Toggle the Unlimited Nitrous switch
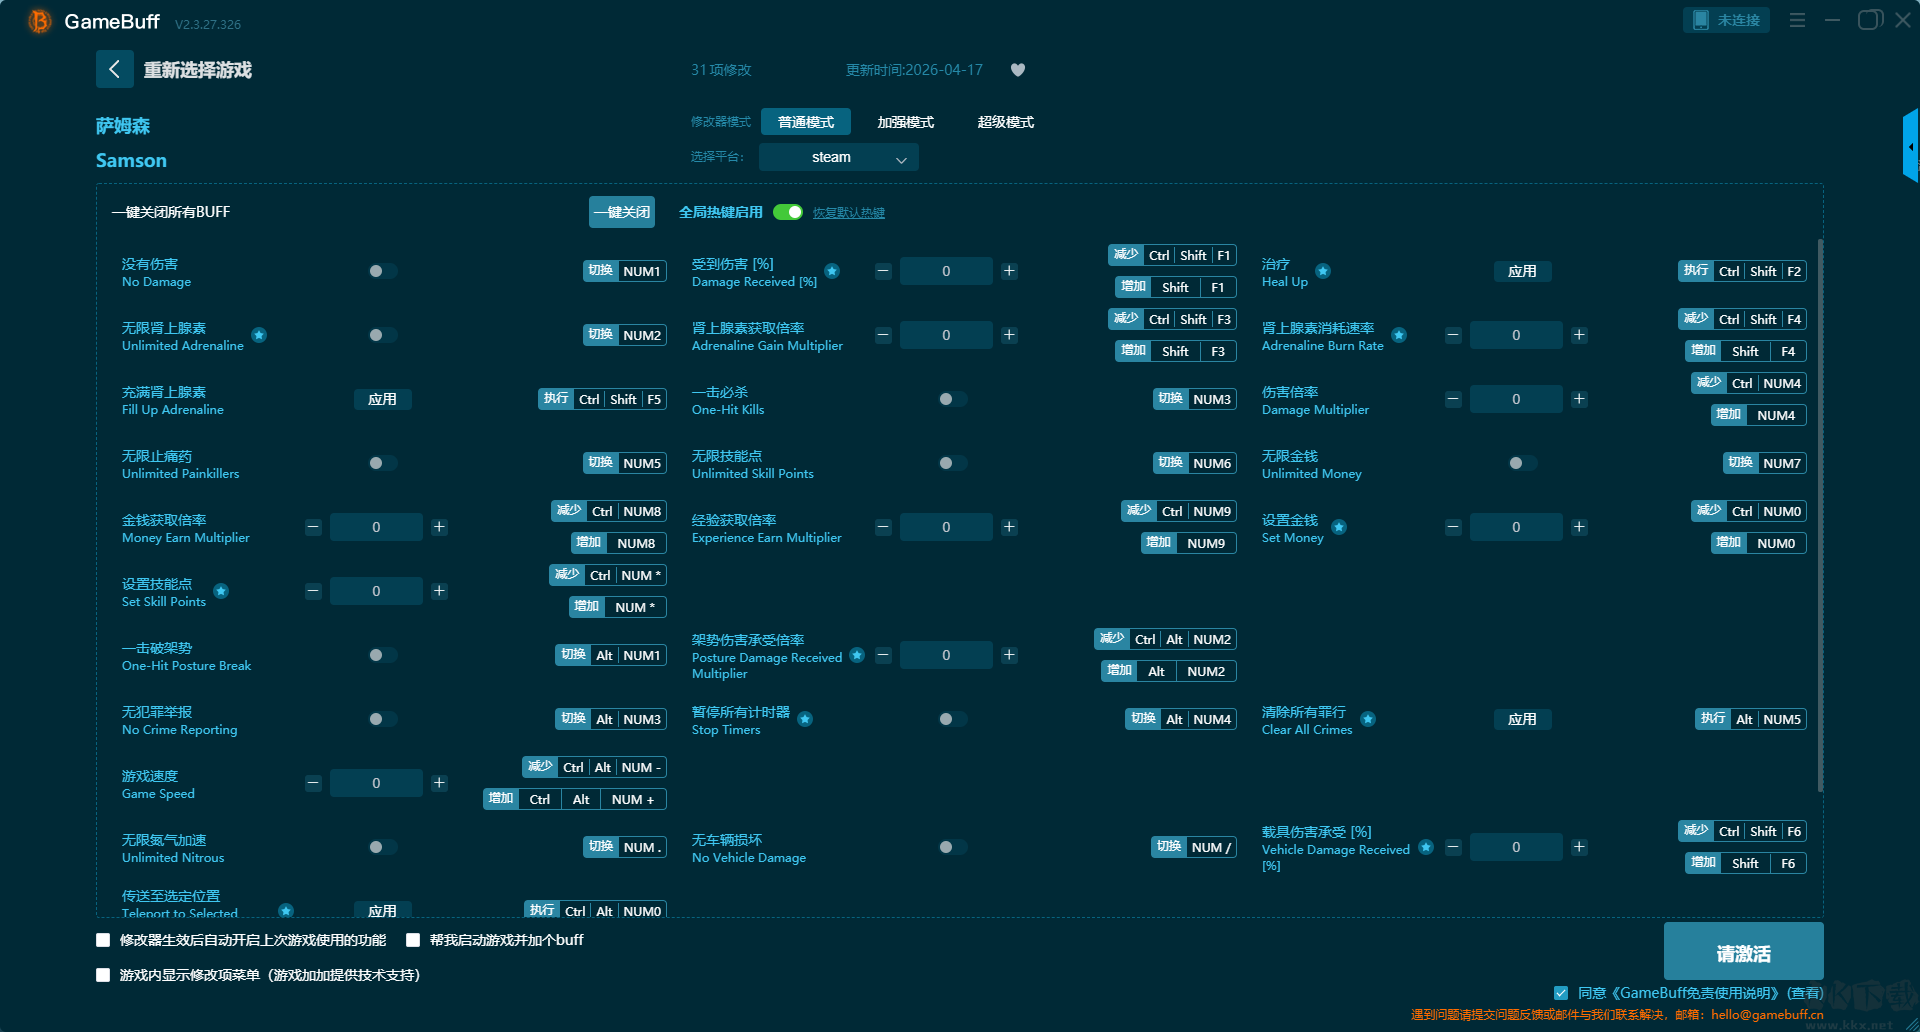Image resolution: width=1920 pixels, height=1032 pixels. 382,847
